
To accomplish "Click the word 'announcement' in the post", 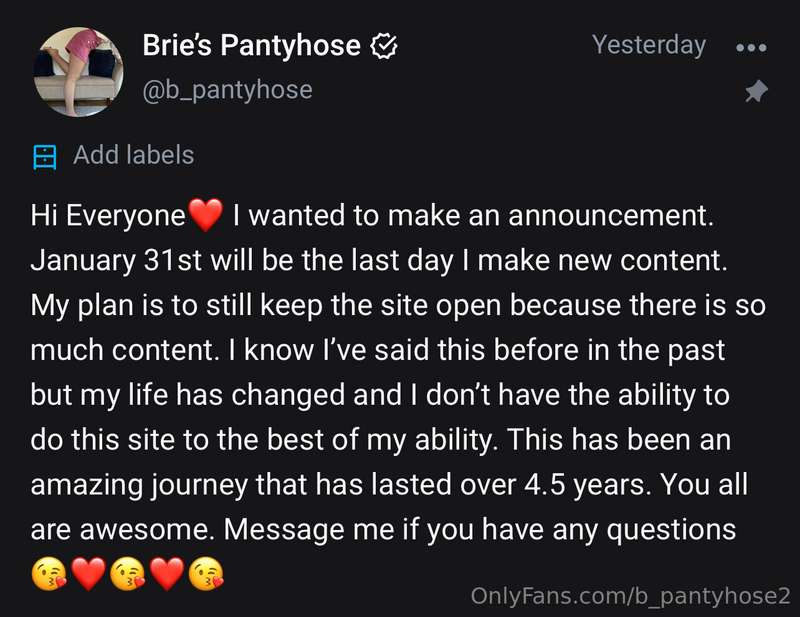I will 611,216.
